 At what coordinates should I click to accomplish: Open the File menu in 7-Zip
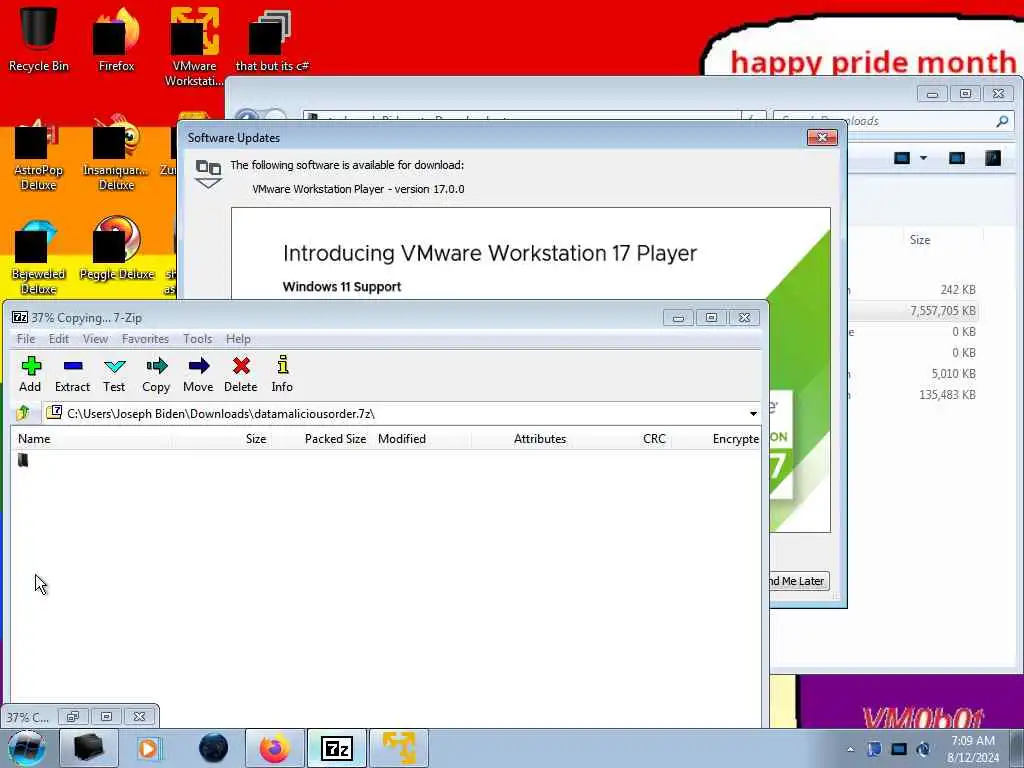pyautogui.click(x=26, y=338)
